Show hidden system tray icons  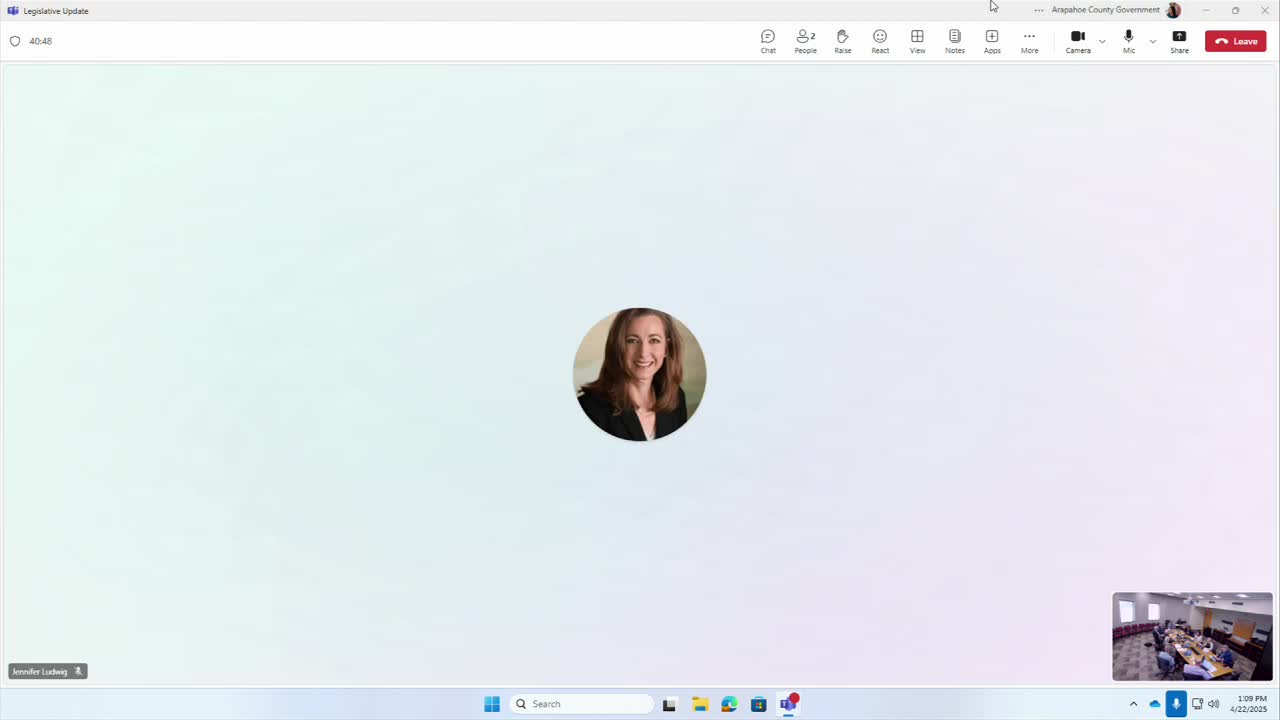(1133, 704)
